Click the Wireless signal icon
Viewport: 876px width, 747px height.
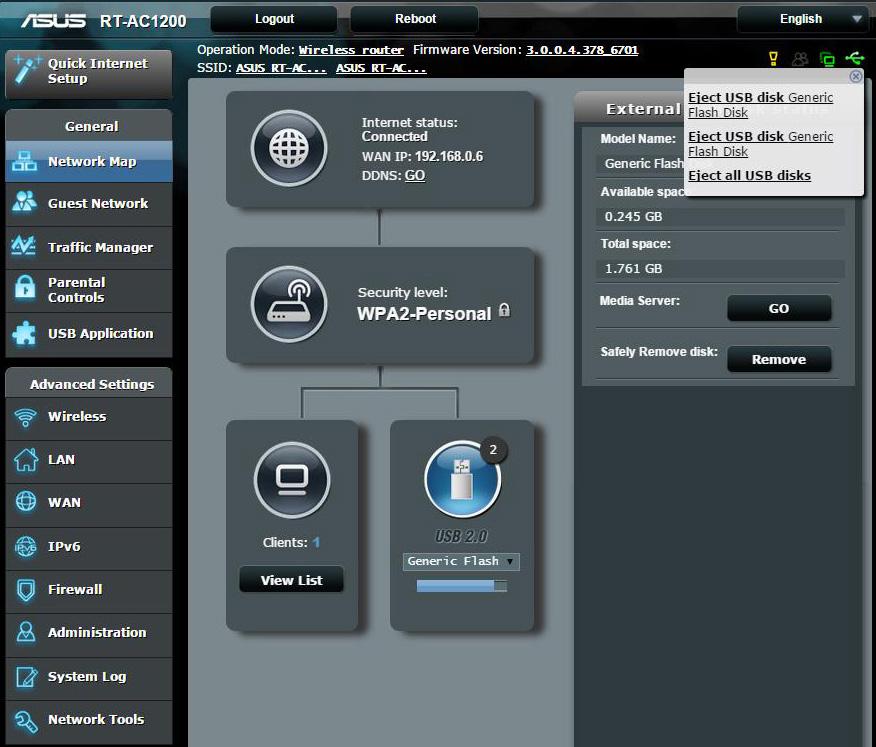[x=25, y=417]
